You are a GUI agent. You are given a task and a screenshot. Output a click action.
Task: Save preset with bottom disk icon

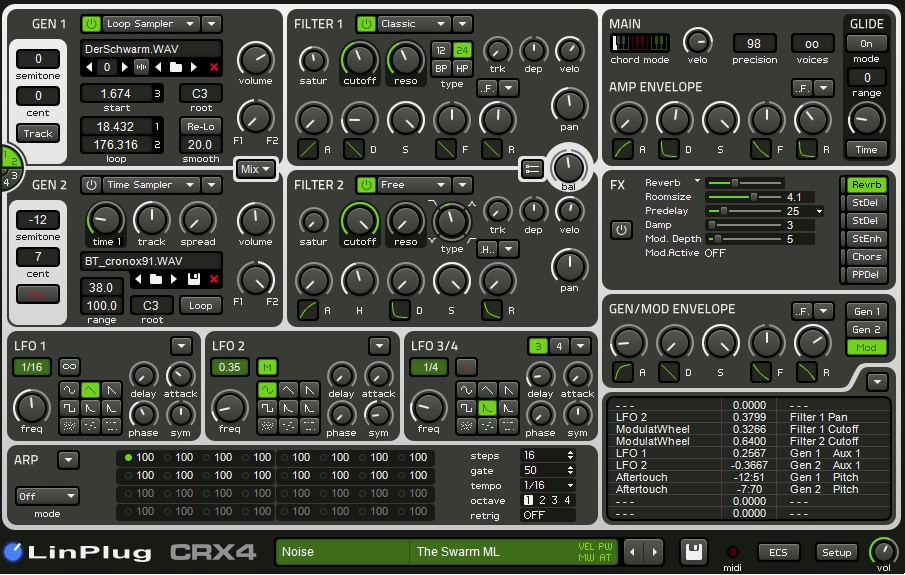coord(694,551)
